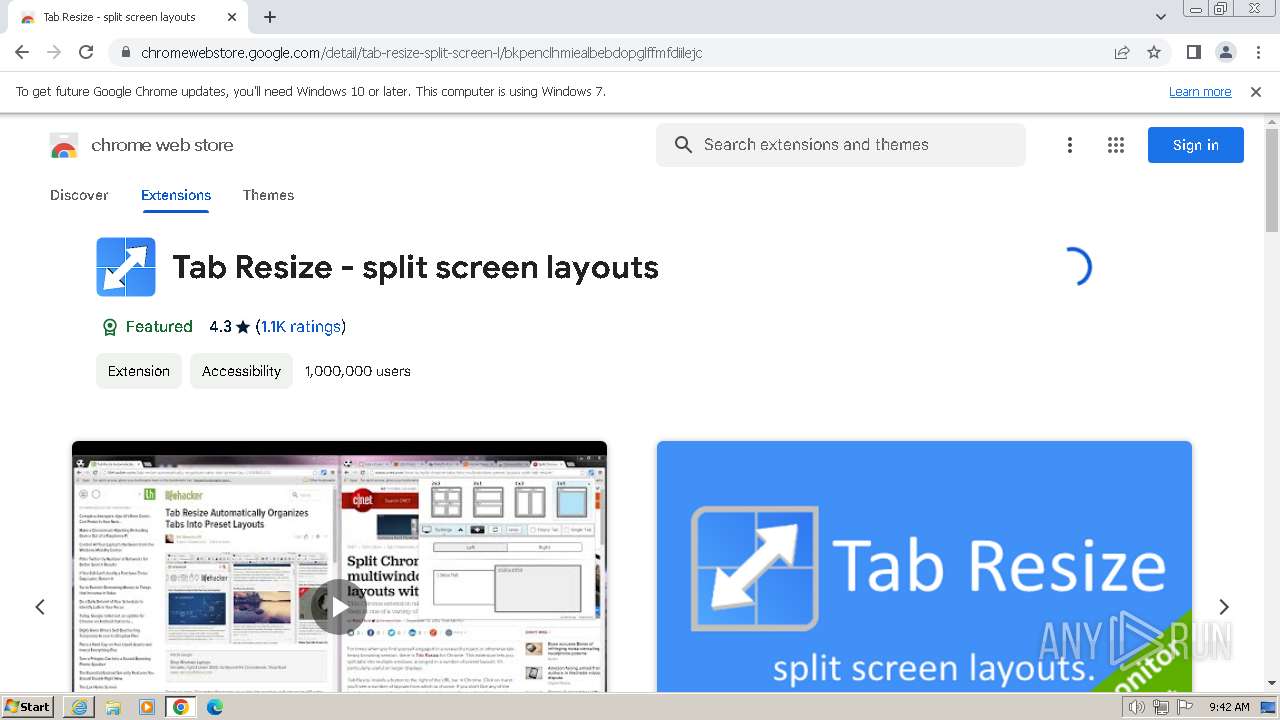Click the volume speaker tray icon
Screen dimensions: 1280x720
pyautogui.click(x=1137, y=707)
